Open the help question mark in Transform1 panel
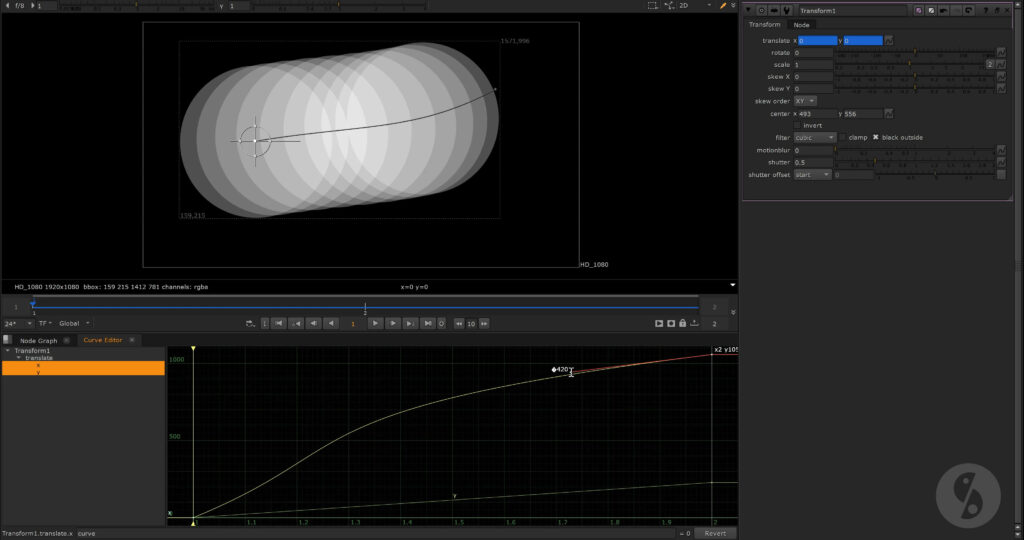This screenshot has width=1024, height=540. click(985, 10)
